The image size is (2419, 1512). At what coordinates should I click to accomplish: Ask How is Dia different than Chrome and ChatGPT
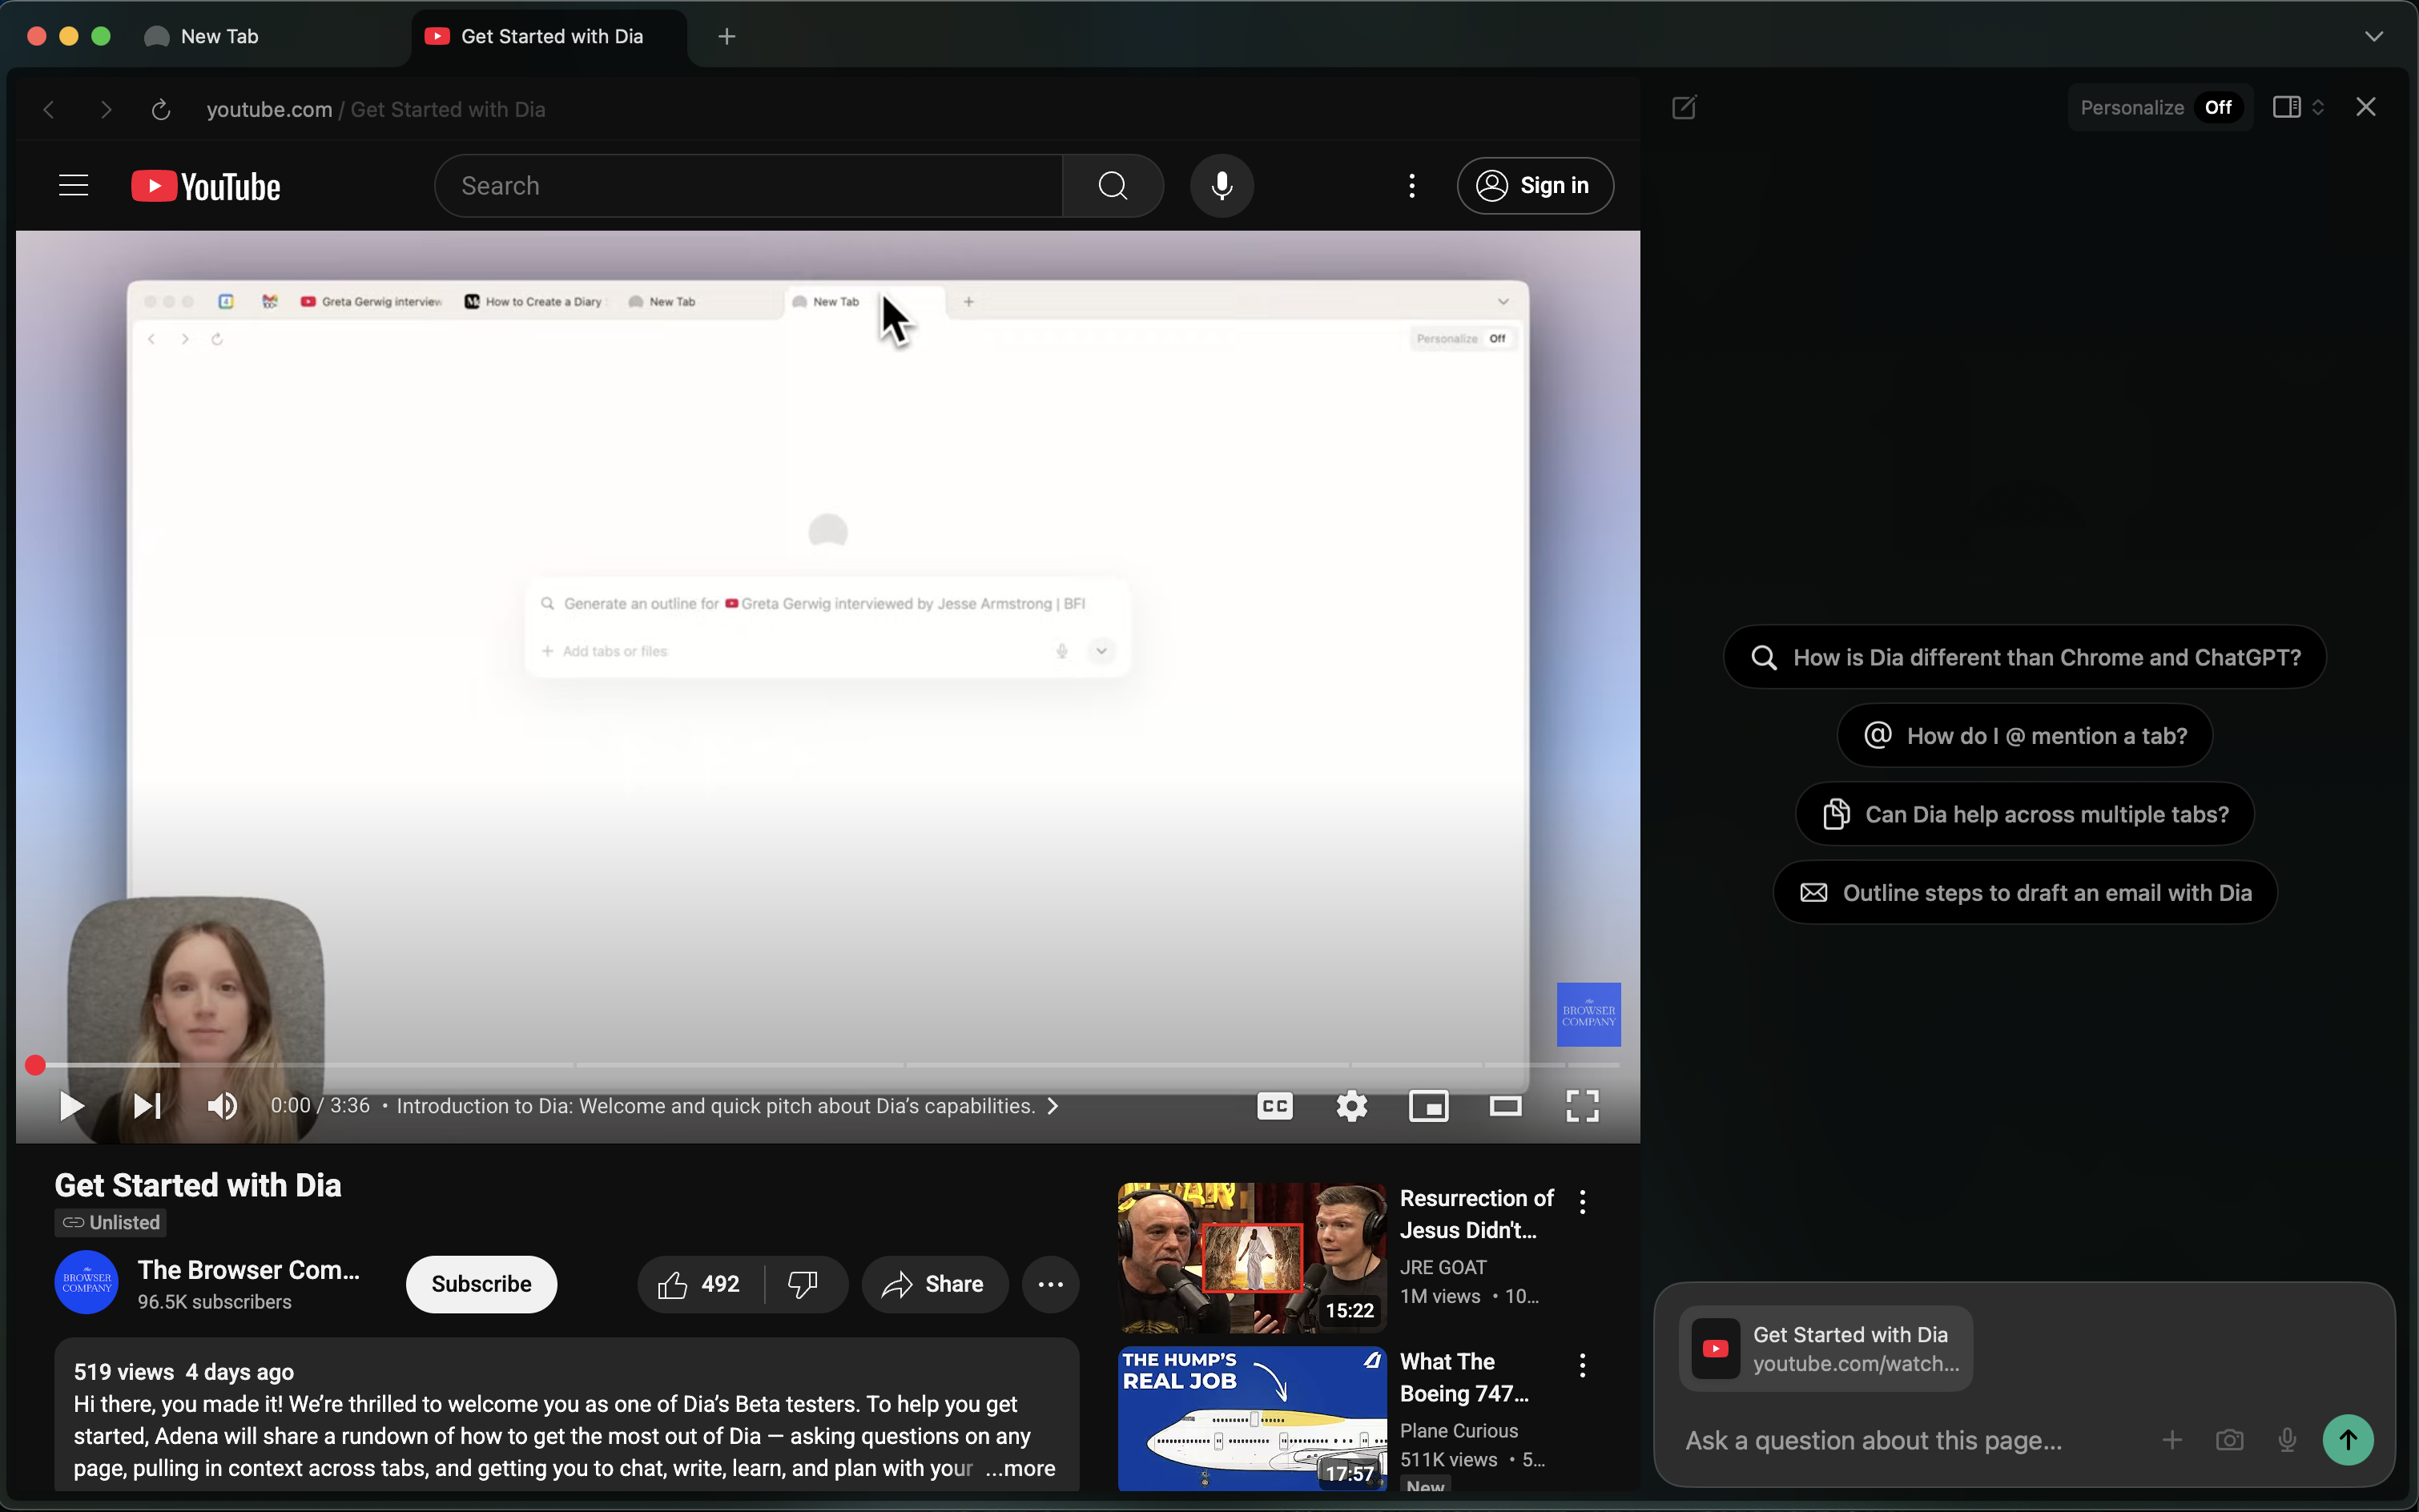[x=2024, y=657]
